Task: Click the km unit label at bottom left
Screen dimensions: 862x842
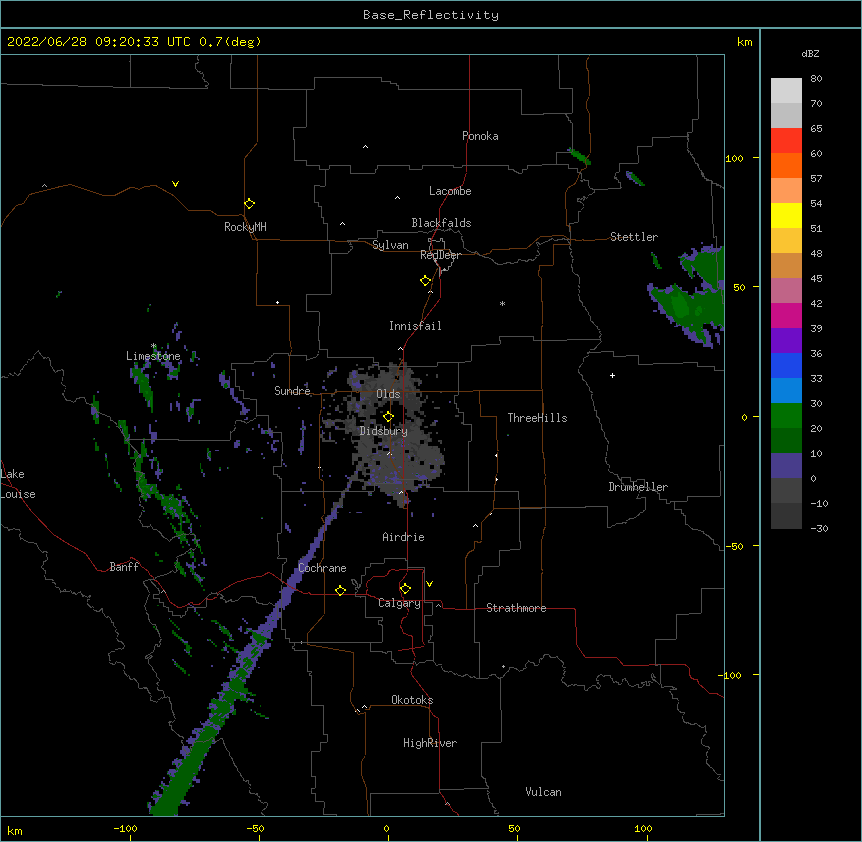Action: tap(15, 831)
